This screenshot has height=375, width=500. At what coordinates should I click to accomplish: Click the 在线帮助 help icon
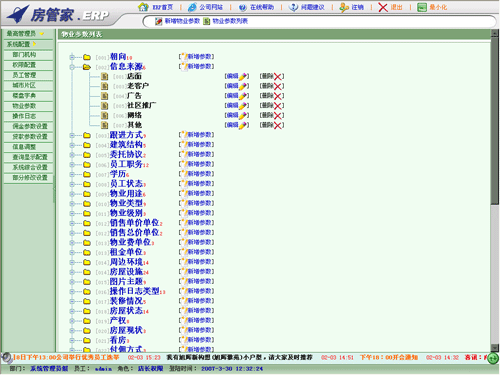[243, 7]
